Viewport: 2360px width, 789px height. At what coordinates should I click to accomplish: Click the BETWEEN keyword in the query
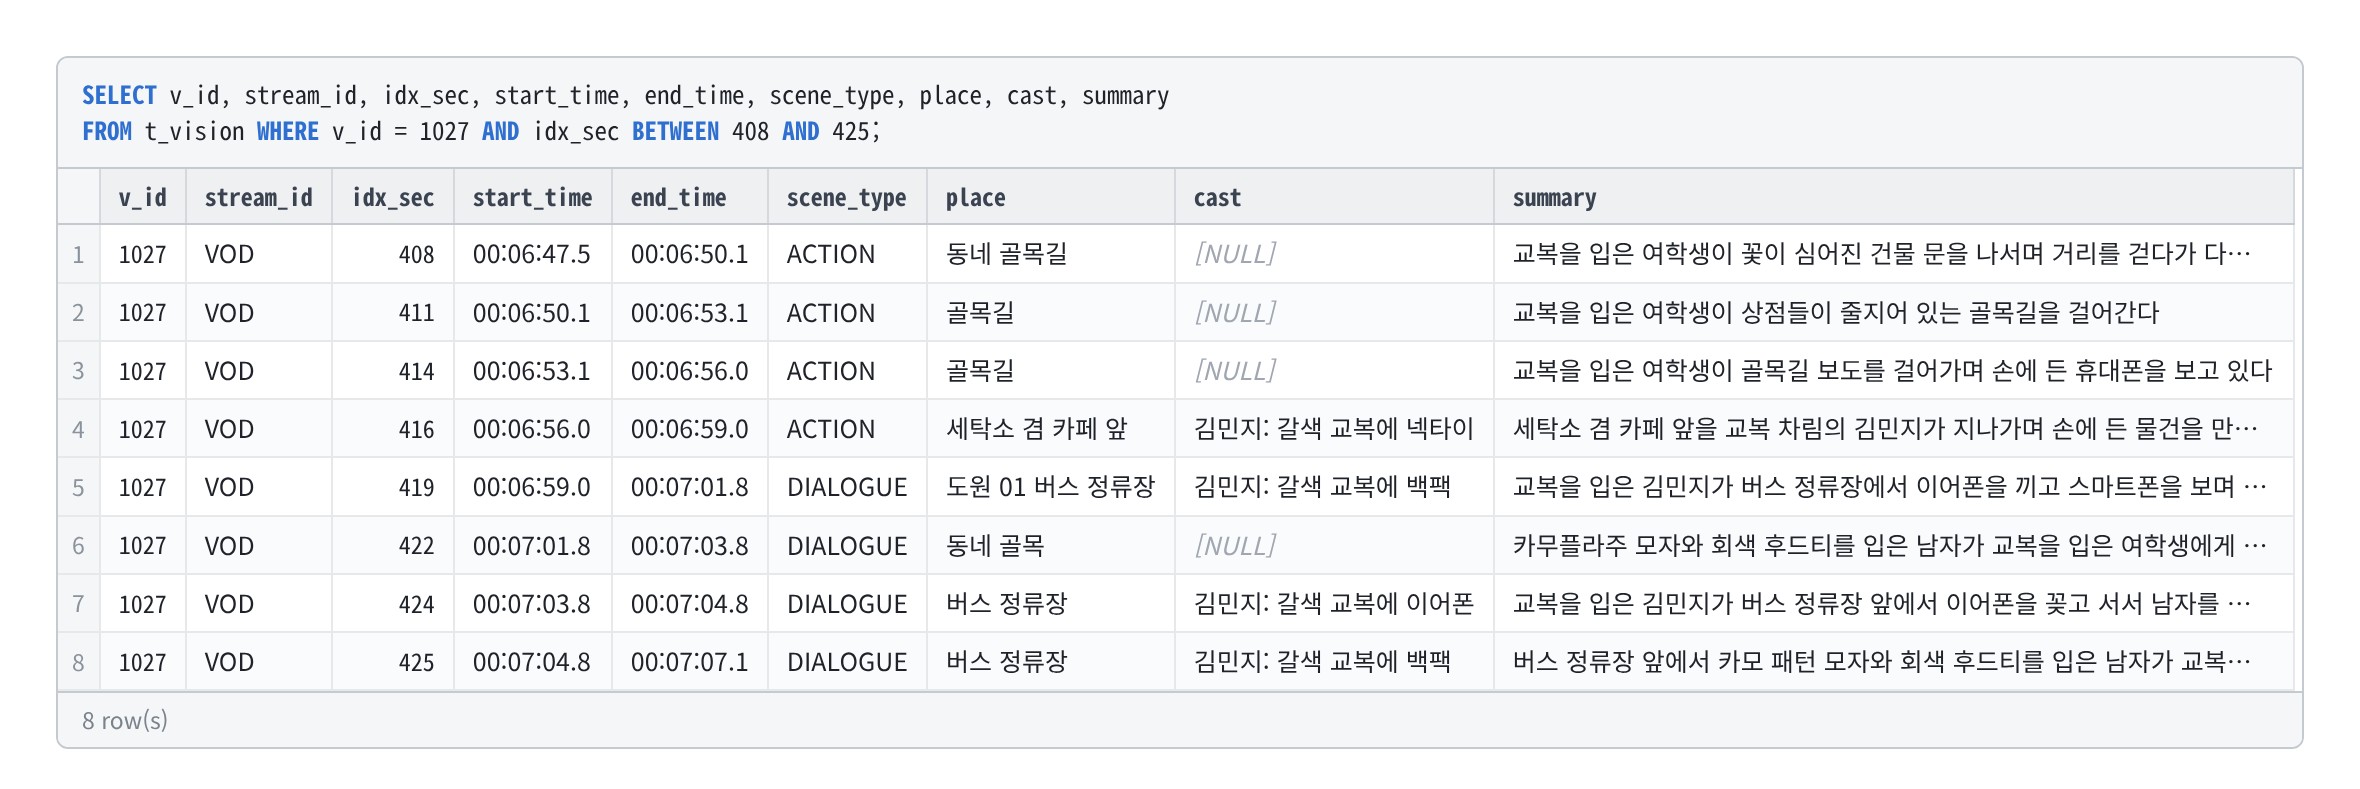pyautogui.click(x=675, y=131)
